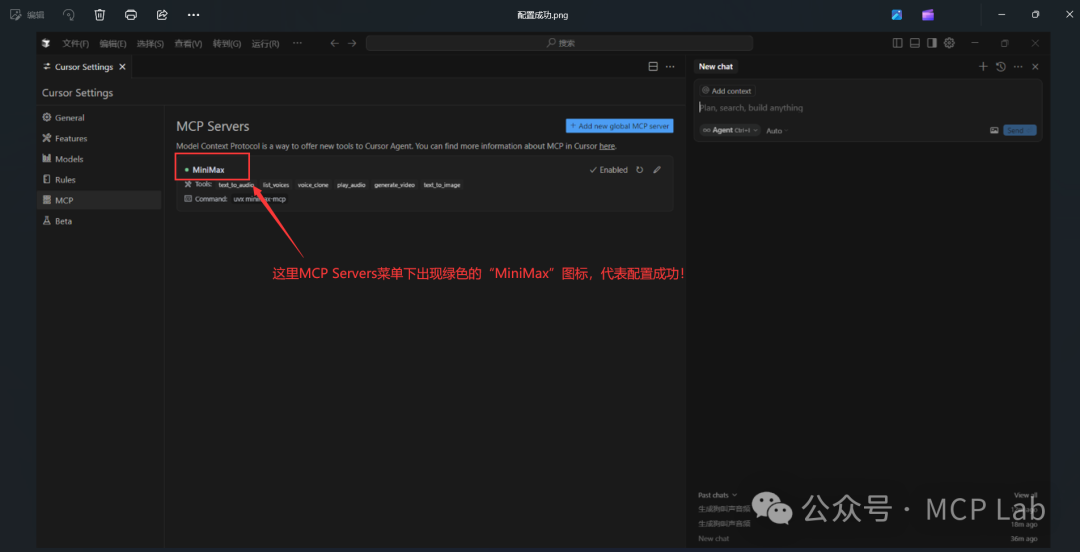Click View all past chats
Image resolution: width=1080 pixels, height=552 pixels.
(x=1025, y=495)
